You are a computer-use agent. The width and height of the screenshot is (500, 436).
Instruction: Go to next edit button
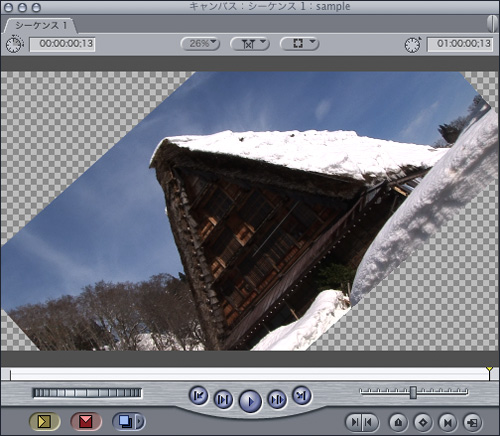(x=302, y=396)
